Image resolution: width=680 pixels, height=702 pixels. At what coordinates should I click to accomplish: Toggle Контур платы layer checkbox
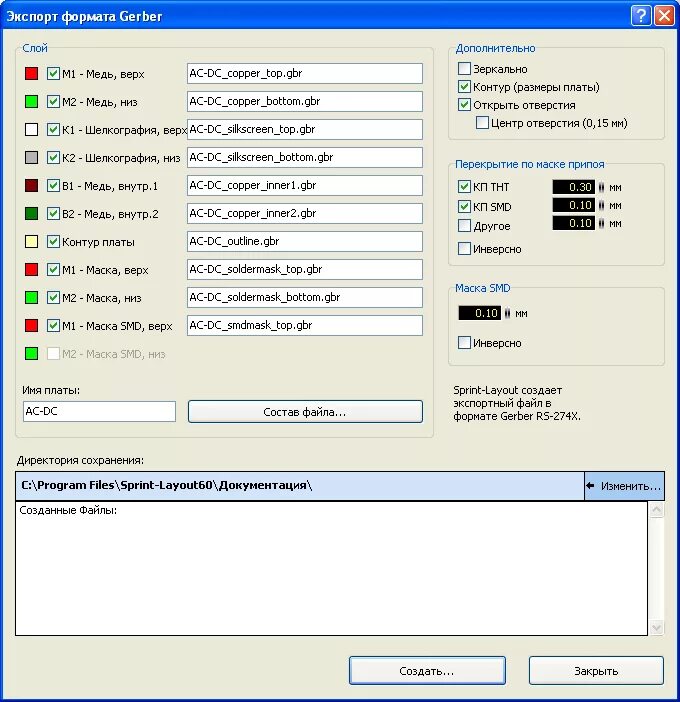tap(53, 242)
